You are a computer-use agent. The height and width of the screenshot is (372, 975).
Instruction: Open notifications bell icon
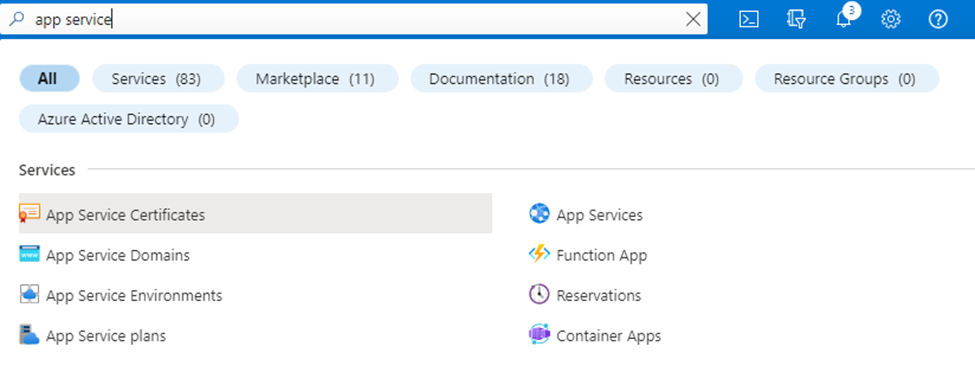tap(844, 19)
